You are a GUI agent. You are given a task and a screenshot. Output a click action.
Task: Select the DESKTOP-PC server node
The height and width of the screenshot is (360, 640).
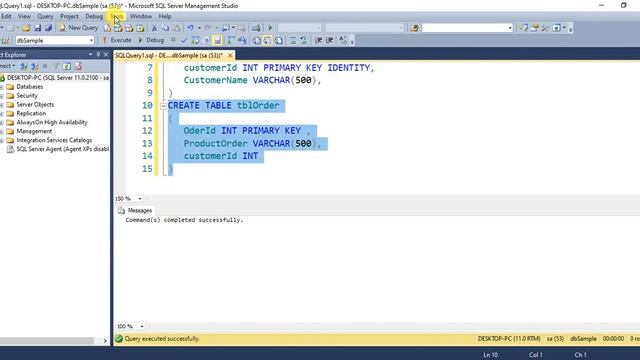click(x=57, y=78)
